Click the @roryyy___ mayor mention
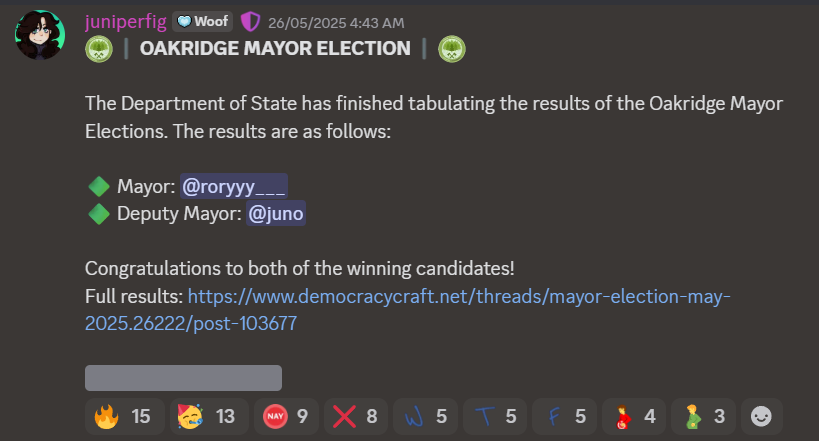Viewport: 819px width, 441px height. tap(233, 187)
